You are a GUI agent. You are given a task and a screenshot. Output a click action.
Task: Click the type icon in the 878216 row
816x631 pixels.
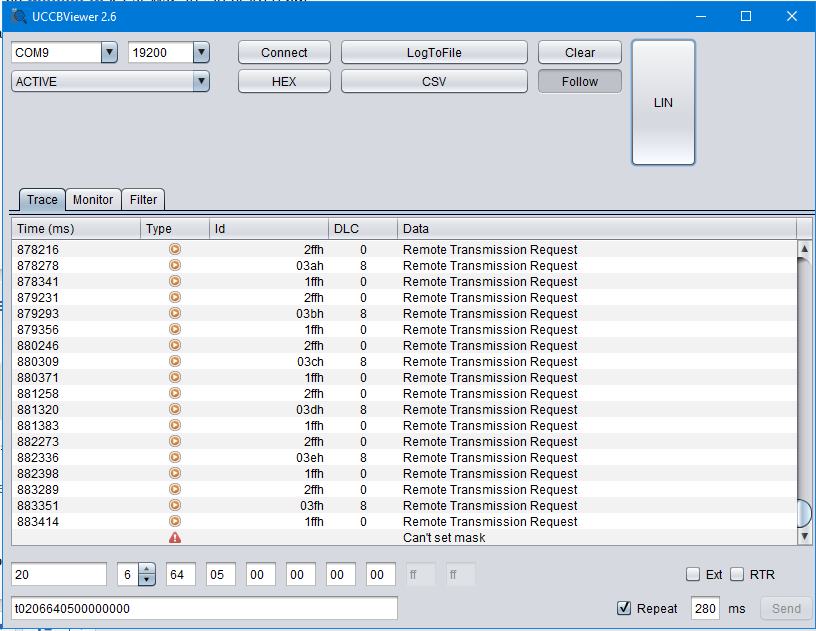(x=175, y=250)
